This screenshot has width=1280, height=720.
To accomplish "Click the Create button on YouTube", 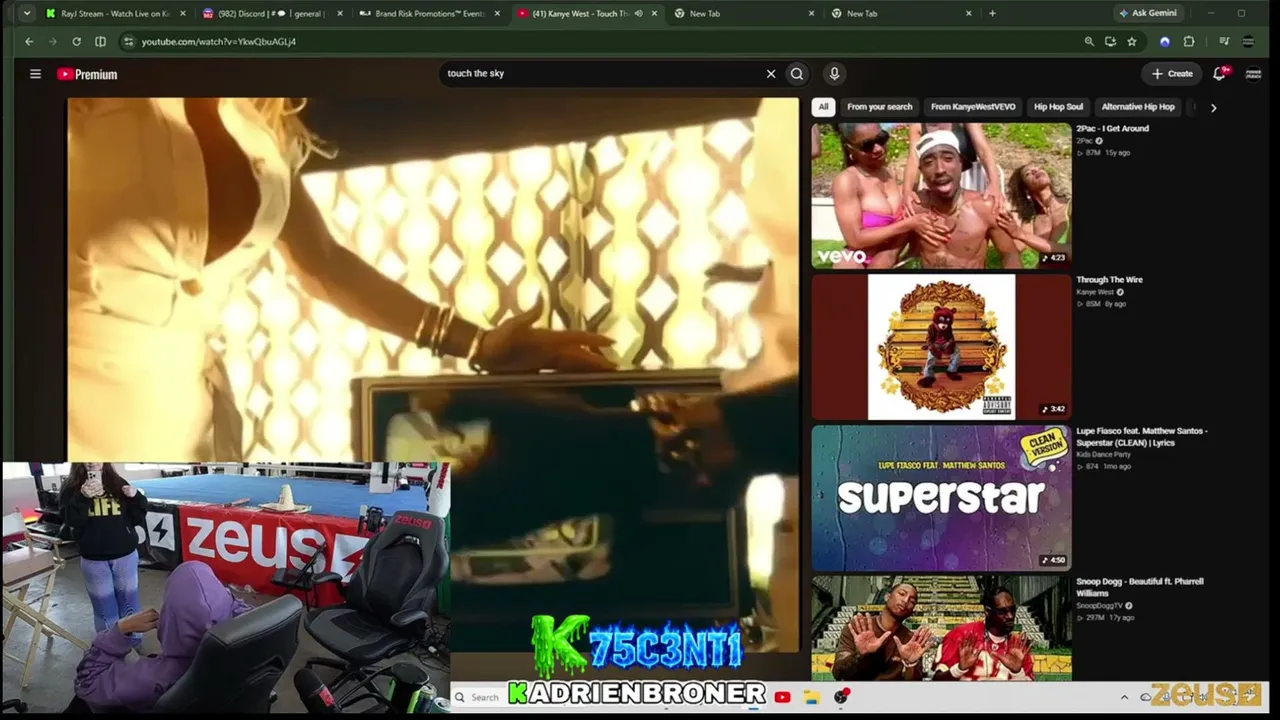I will click(1172, 73).
